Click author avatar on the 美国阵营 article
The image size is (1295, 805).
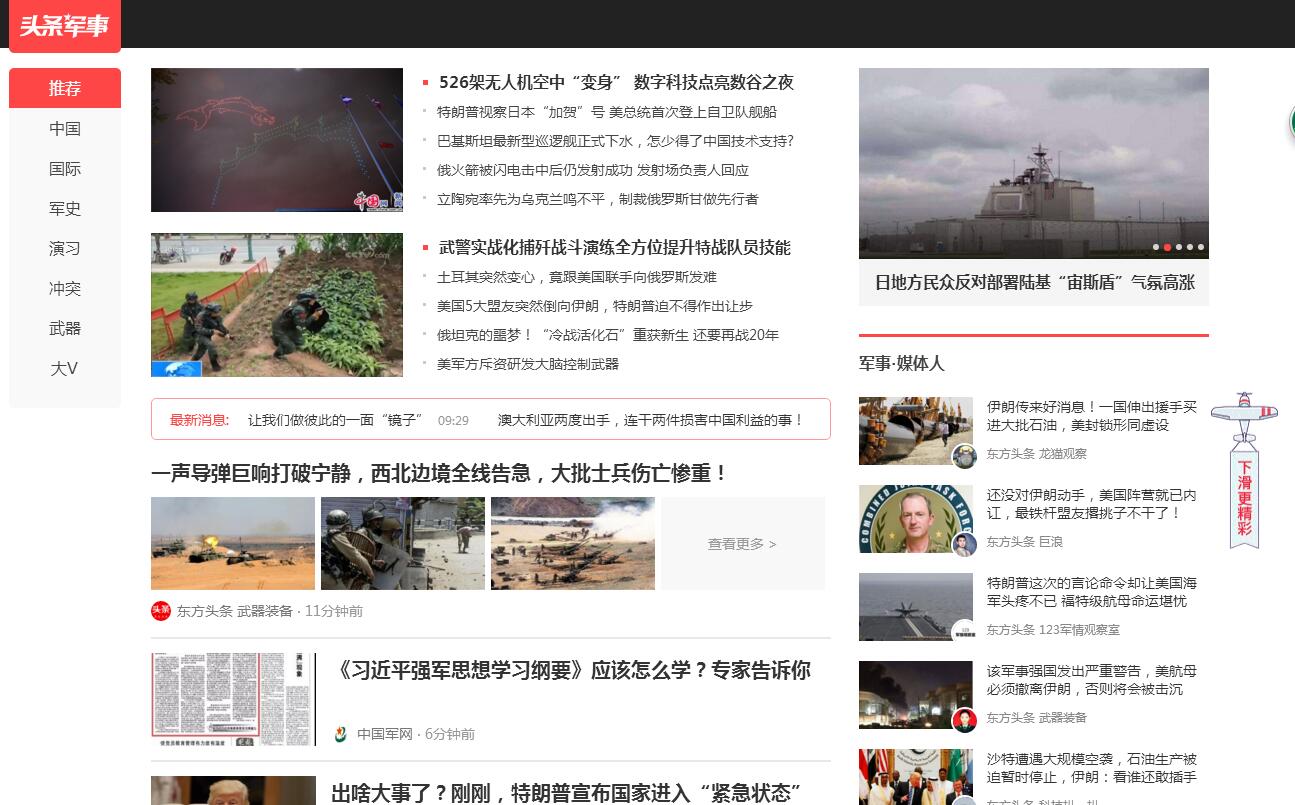(964, 545)
